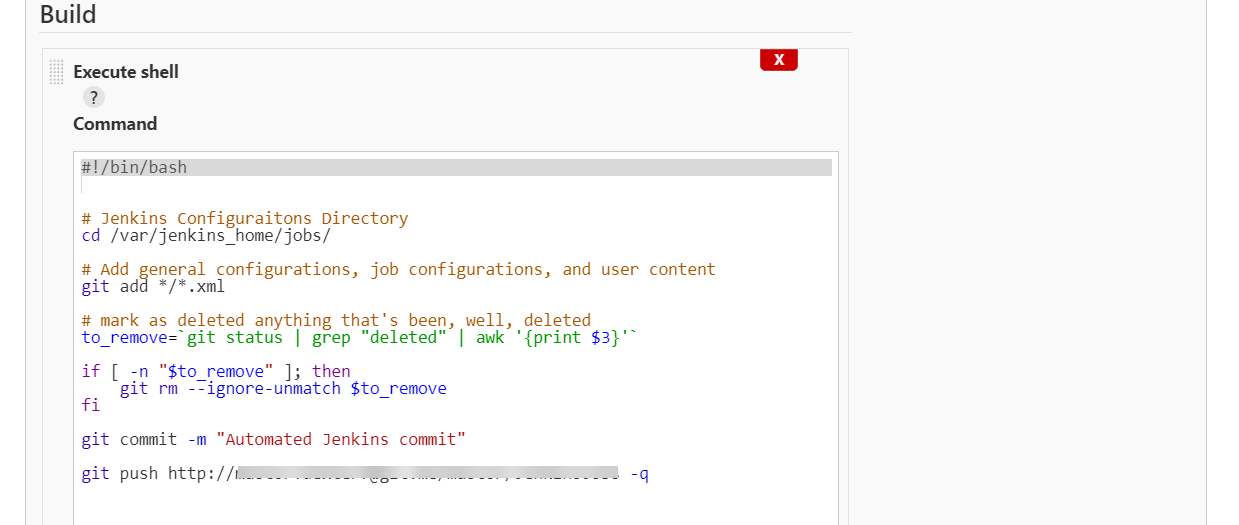Click the git add */*.xml line

point(153,287)
